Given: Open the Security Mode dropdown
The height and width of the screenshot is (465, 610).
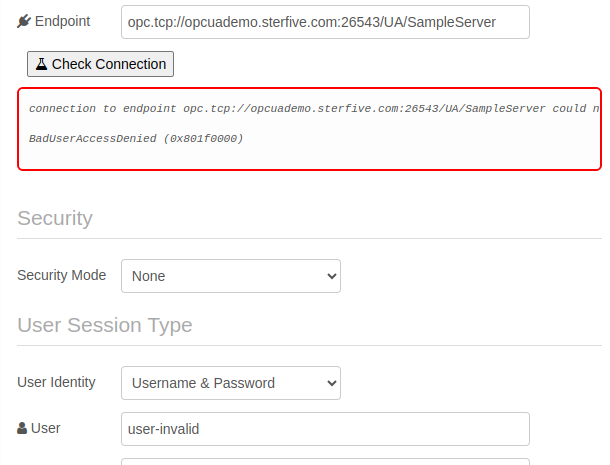Looking at the screenshot, I should (x=231, y=276).
